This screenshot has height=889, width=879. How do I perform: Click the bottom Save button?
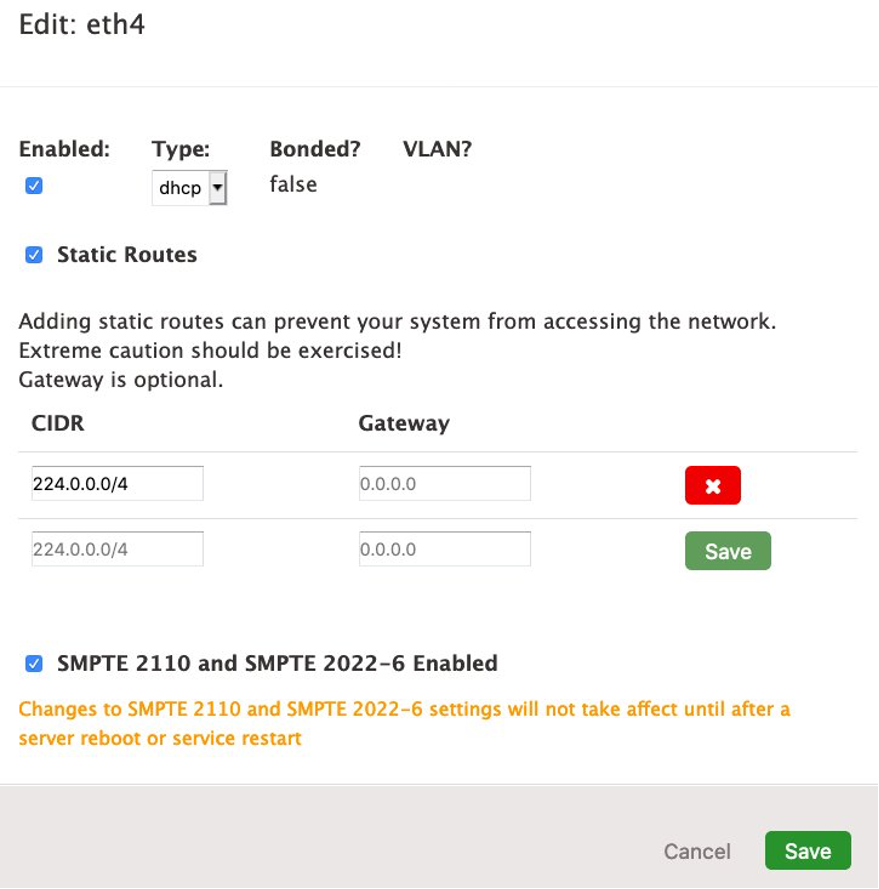click(808, 850)
